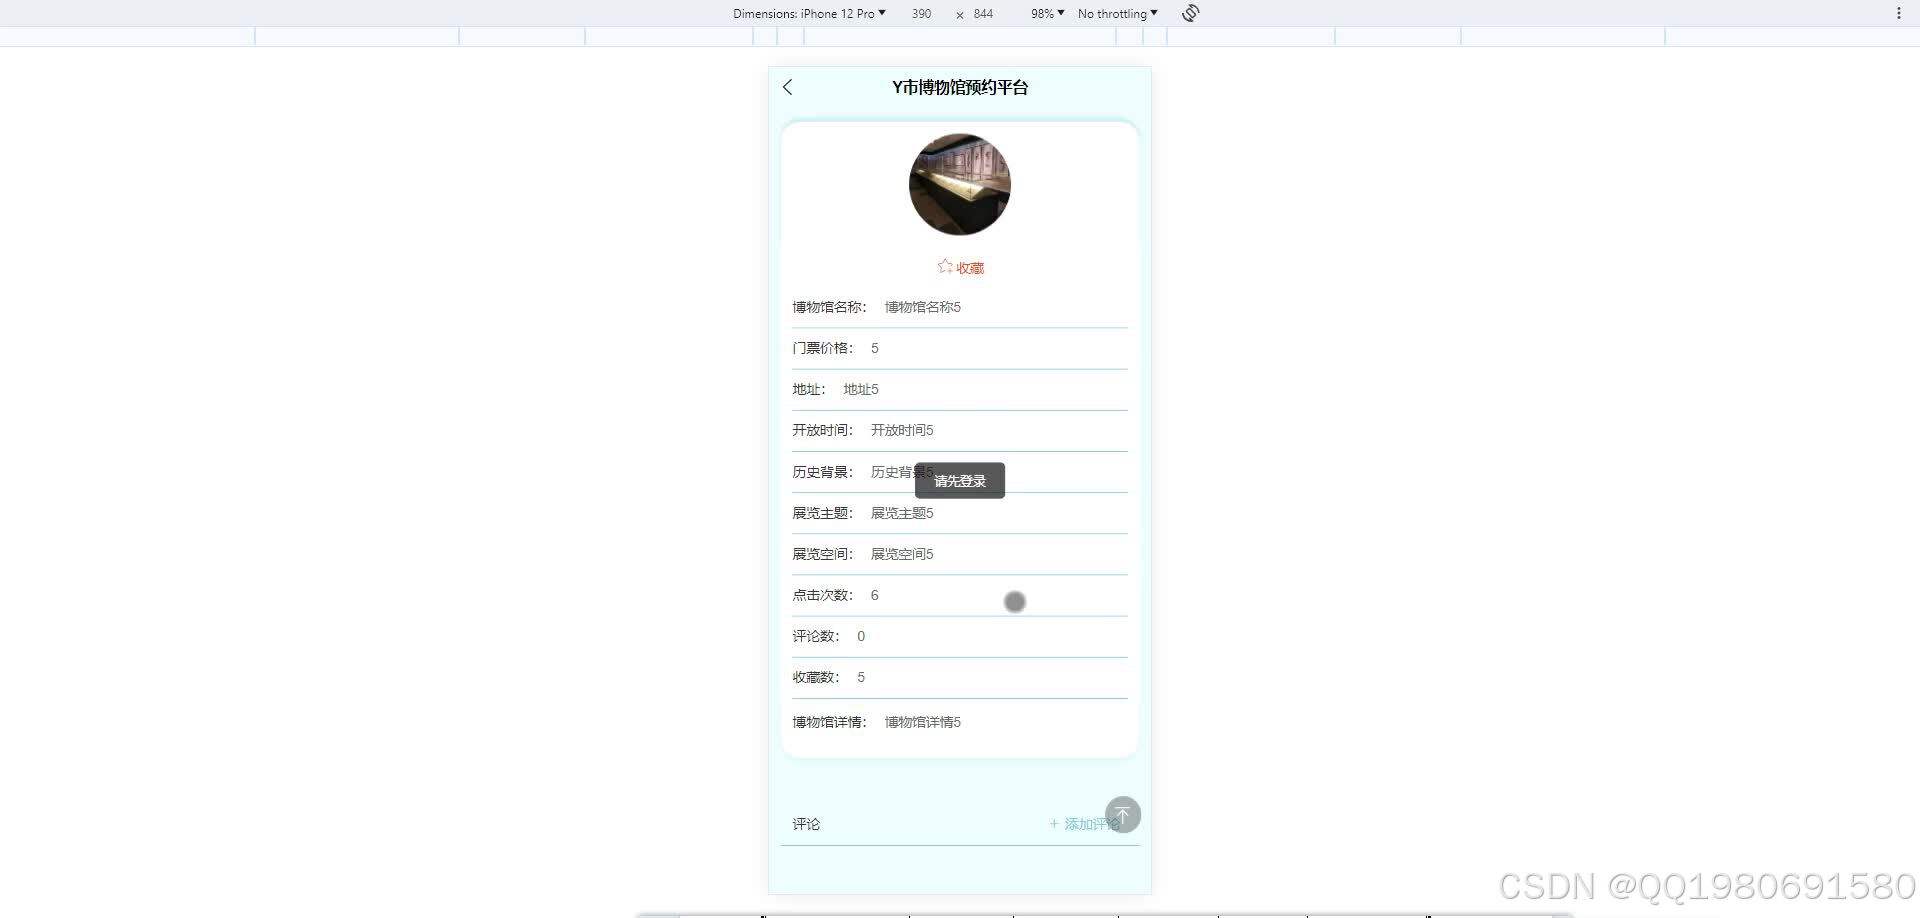The image size is (1920, 918).
Task: Dismiss the 请先登录 toast message
Action: coord(958,480)
